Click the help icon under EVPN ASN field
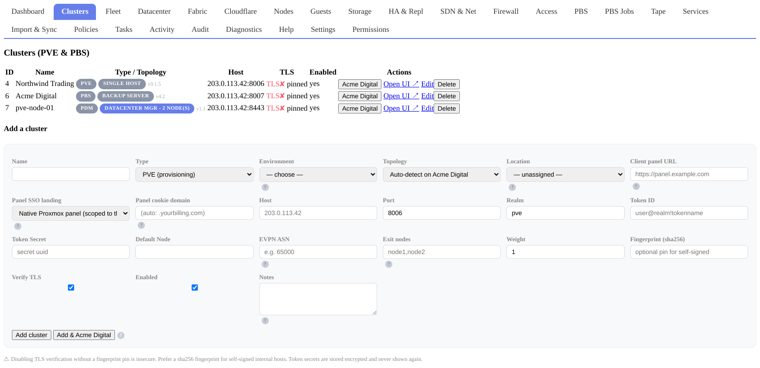 (x=265, y=264)
